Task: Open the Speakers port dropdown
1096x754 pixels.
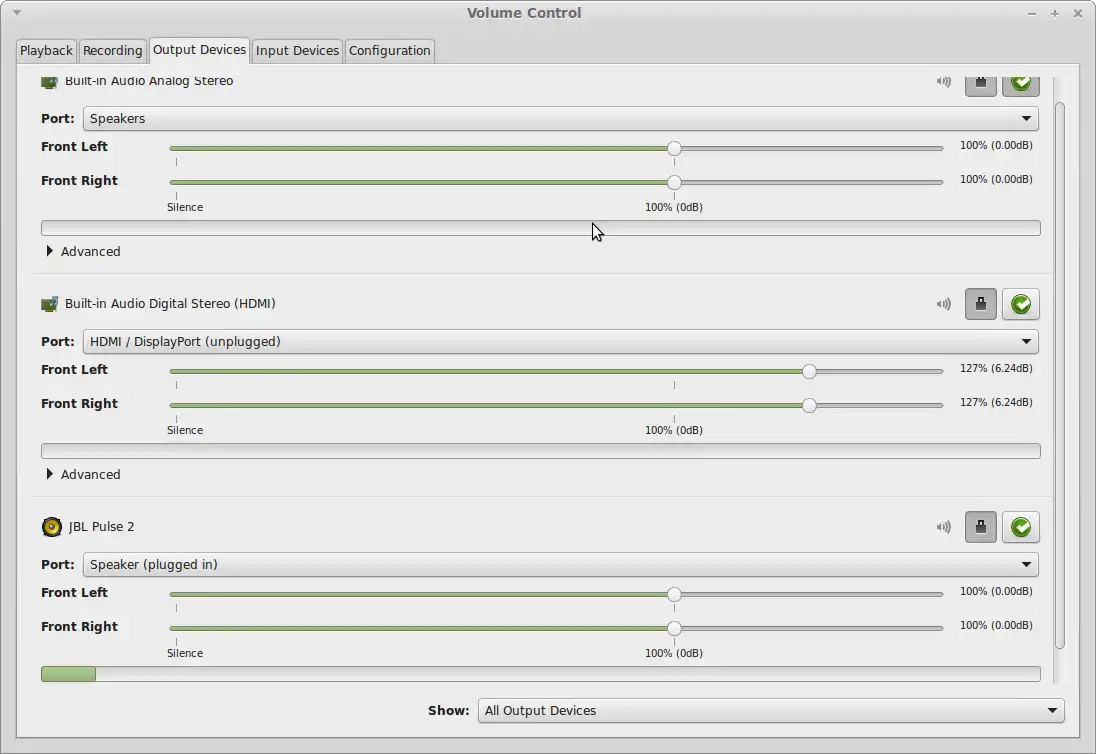Action: click(x=561, y=119)
